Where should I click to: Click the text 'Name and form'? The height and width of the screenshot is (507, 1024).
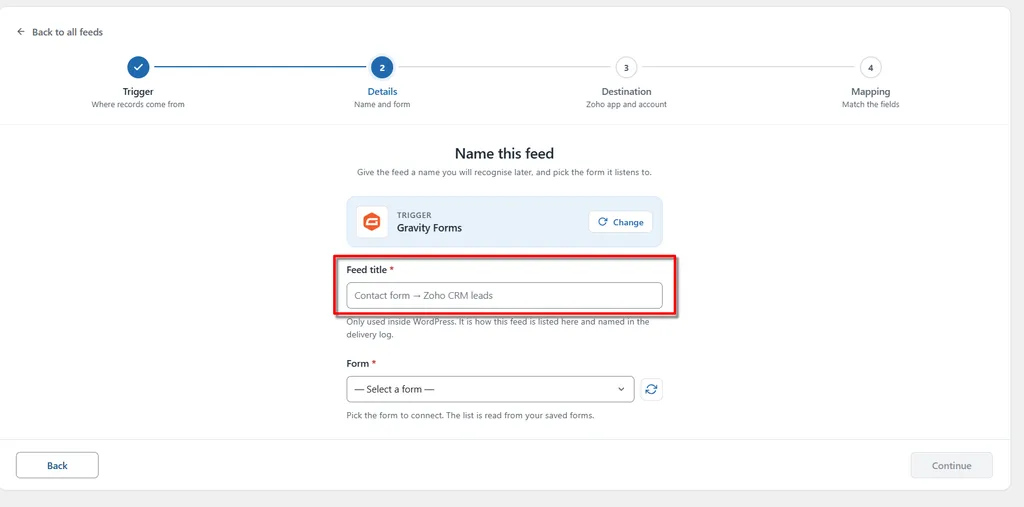[382, 105]
